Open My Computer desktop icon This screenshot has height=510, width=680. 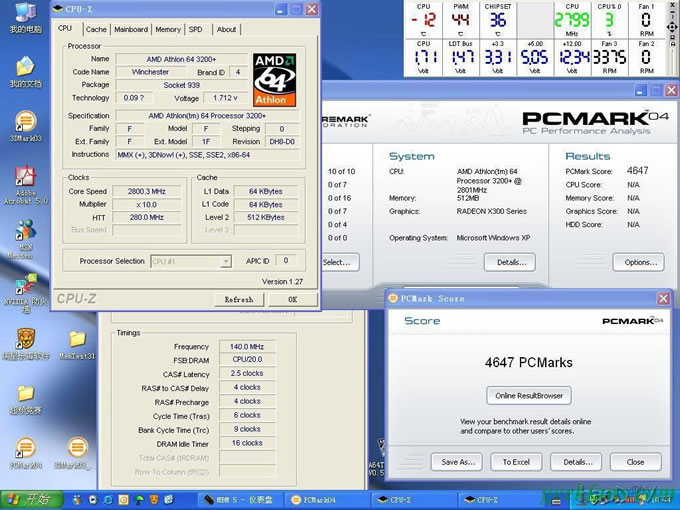(24, 14)
